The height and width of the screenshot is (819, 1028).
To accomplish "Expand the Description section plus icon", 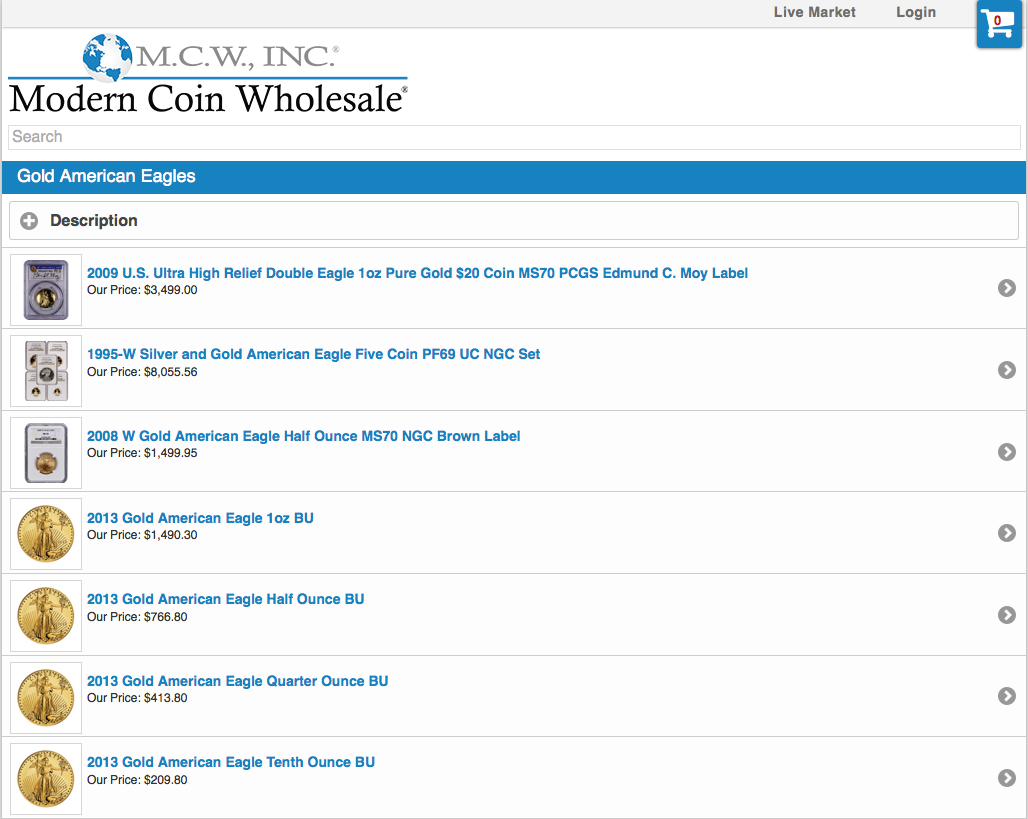I will (29, 221).
